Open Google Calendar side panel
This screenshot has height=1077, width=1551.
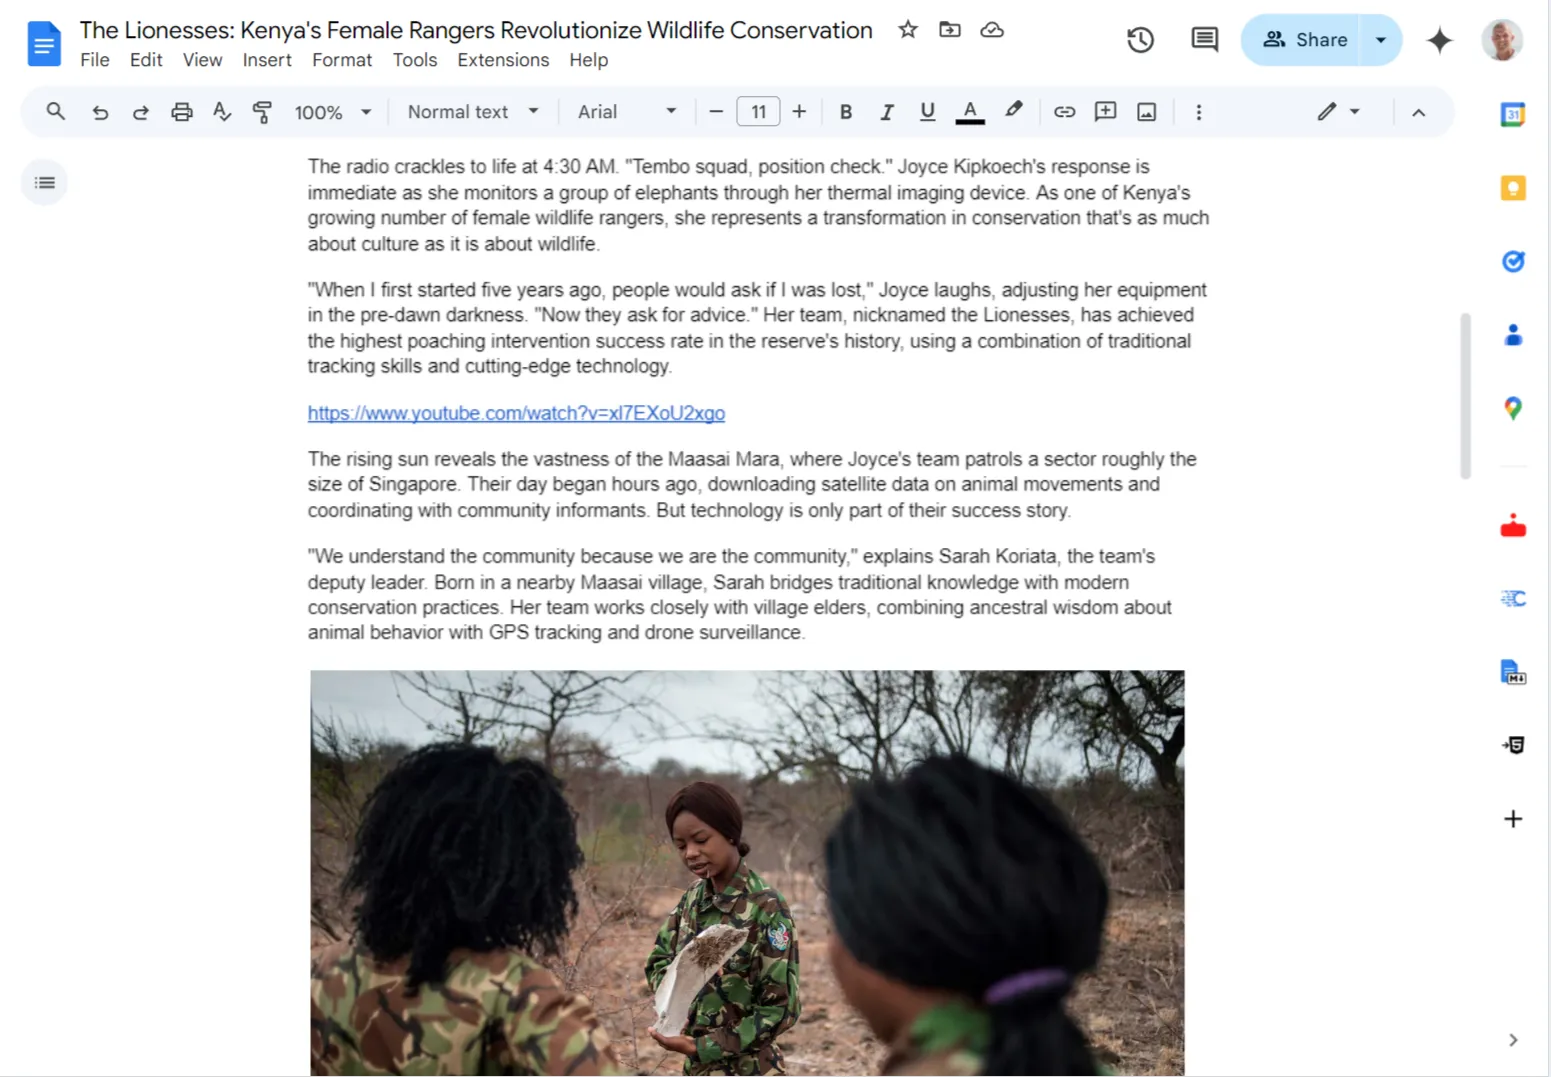point(1513,115)
